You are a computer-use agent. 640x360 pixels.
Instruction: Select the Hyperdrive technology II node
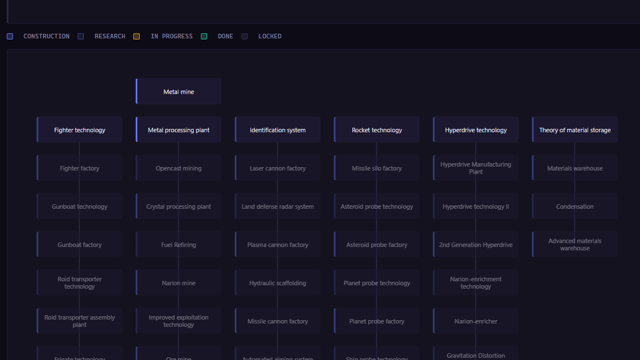[476, 207]
